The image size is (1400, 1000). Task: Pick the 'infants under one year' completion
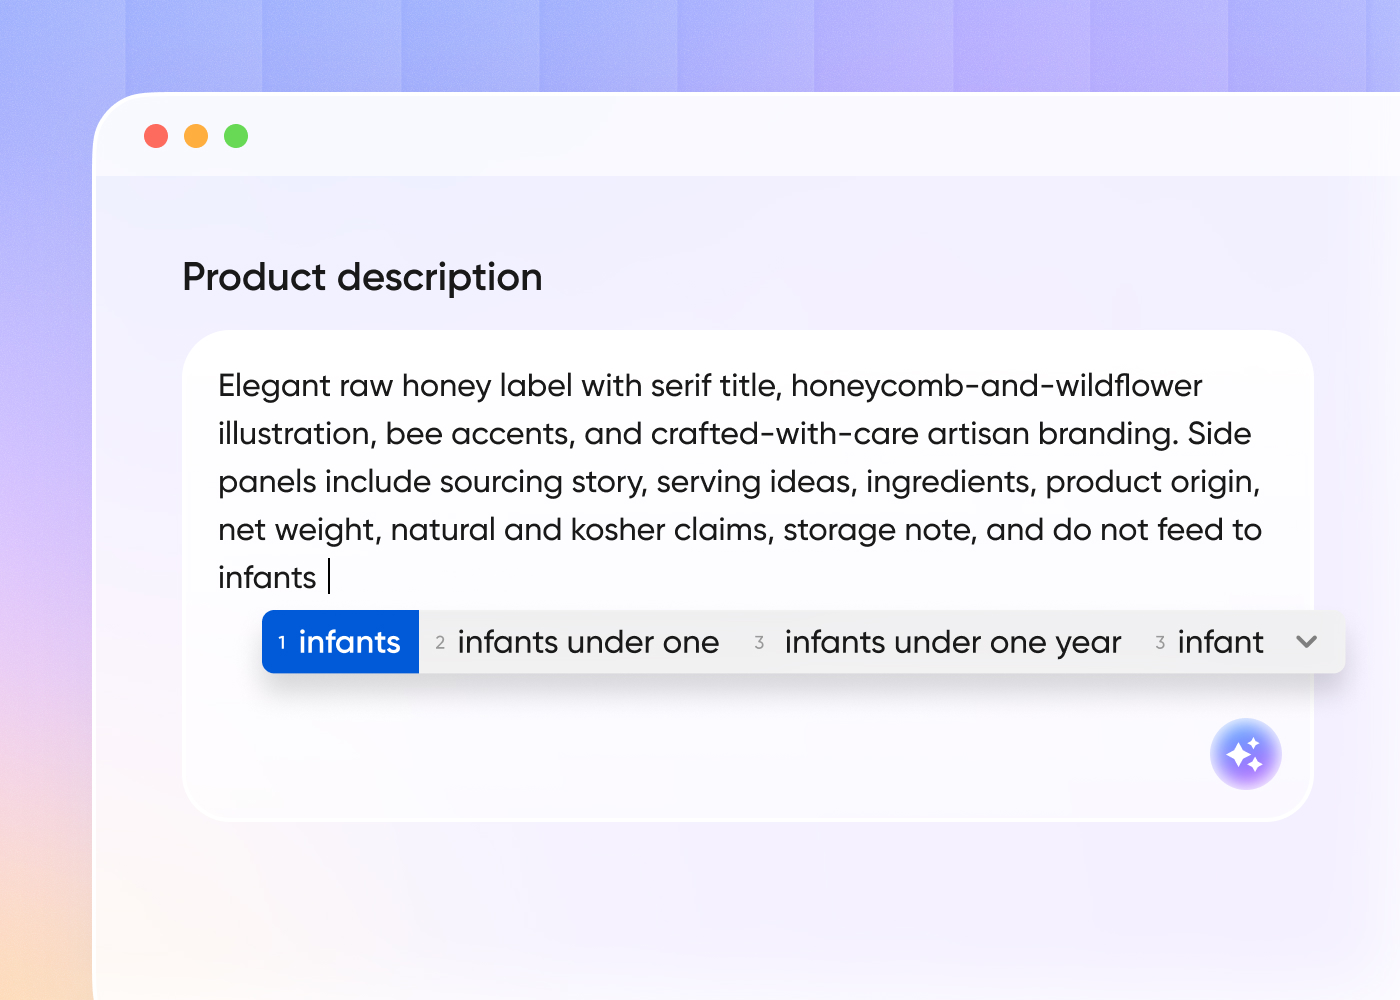(x=952, y=642)
